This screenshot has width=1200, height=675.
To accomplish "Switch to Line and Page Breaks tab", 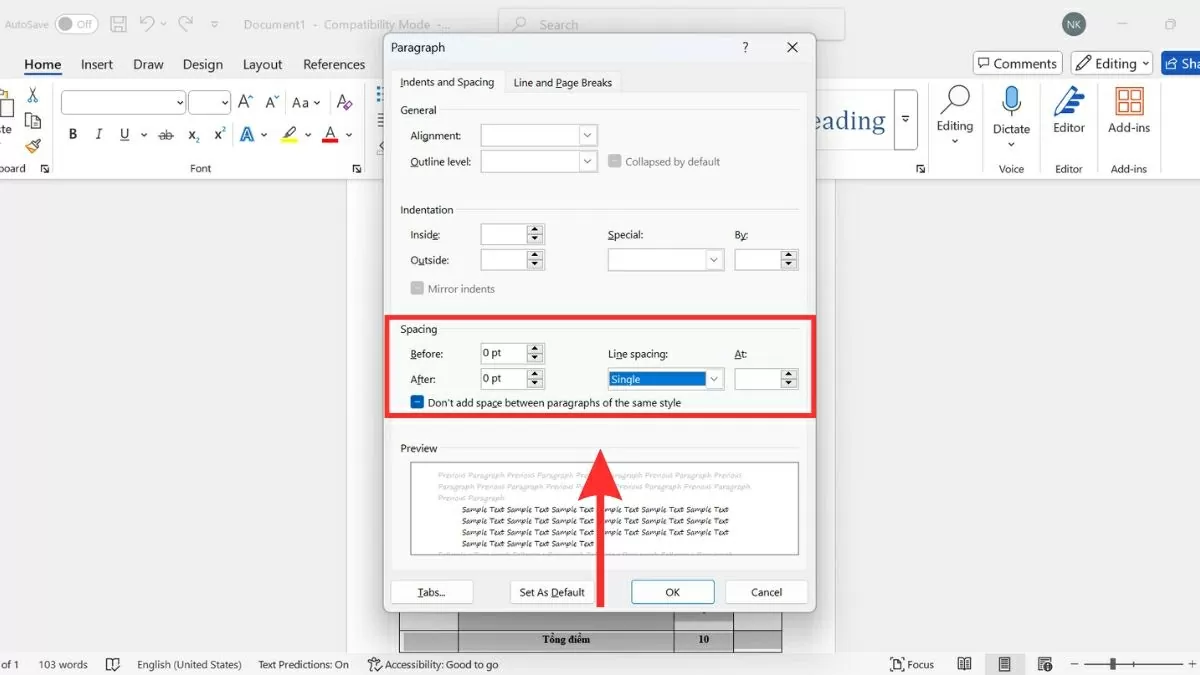I will (562, 82).
